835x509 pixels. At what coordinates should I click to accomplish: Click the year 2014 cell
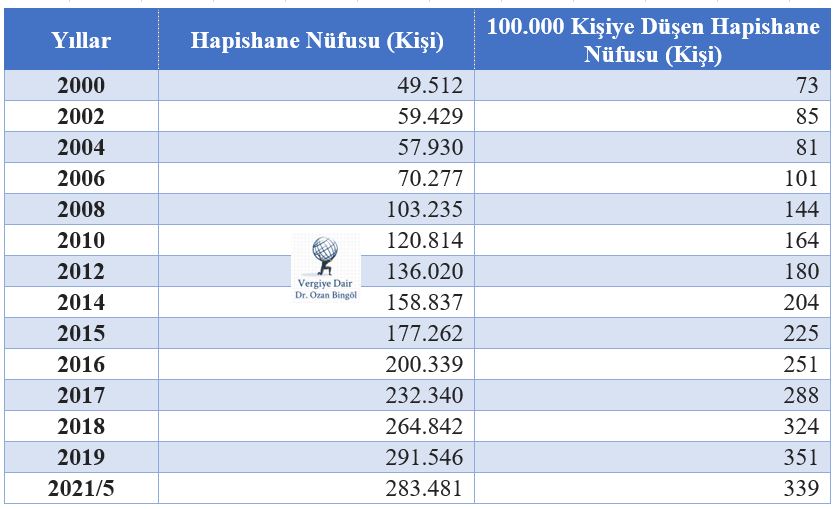81,303
